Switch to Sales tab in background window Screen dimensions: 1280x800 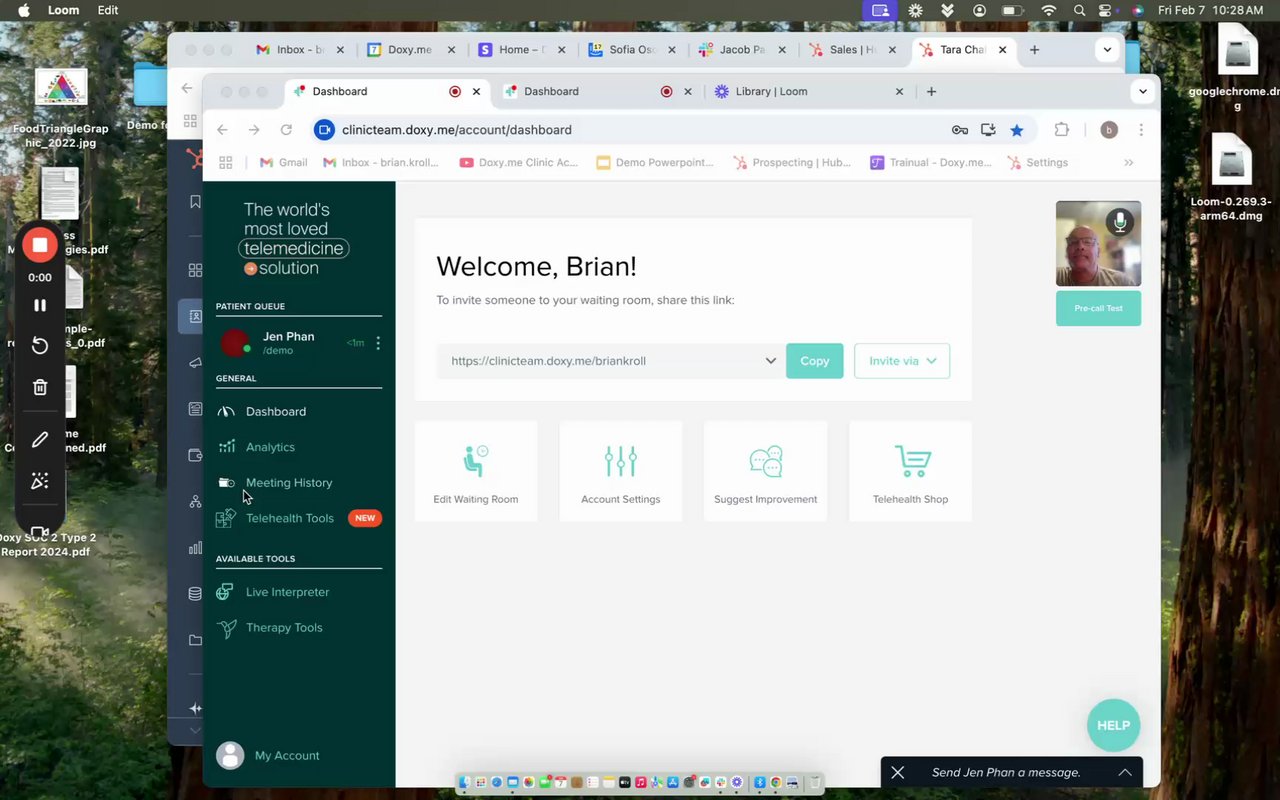point(852,49)
